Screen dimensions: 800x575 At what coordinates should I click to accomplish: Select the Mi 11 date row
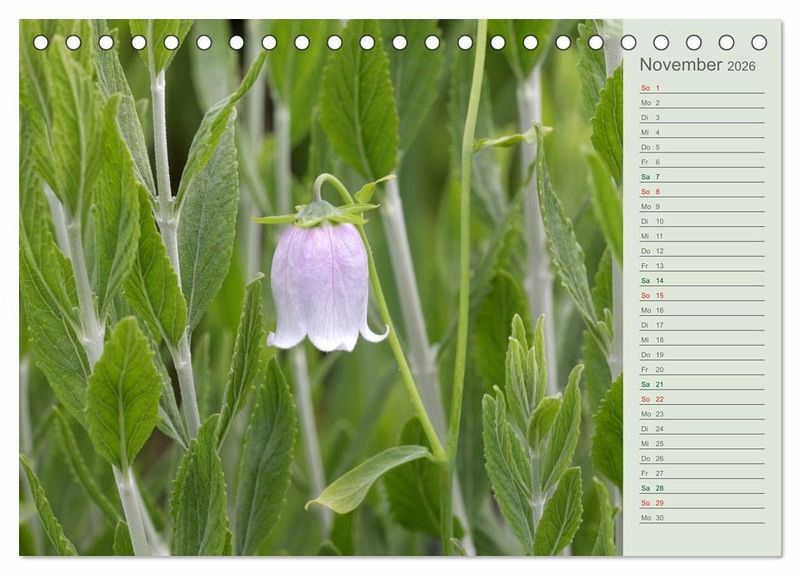(702, 236)
